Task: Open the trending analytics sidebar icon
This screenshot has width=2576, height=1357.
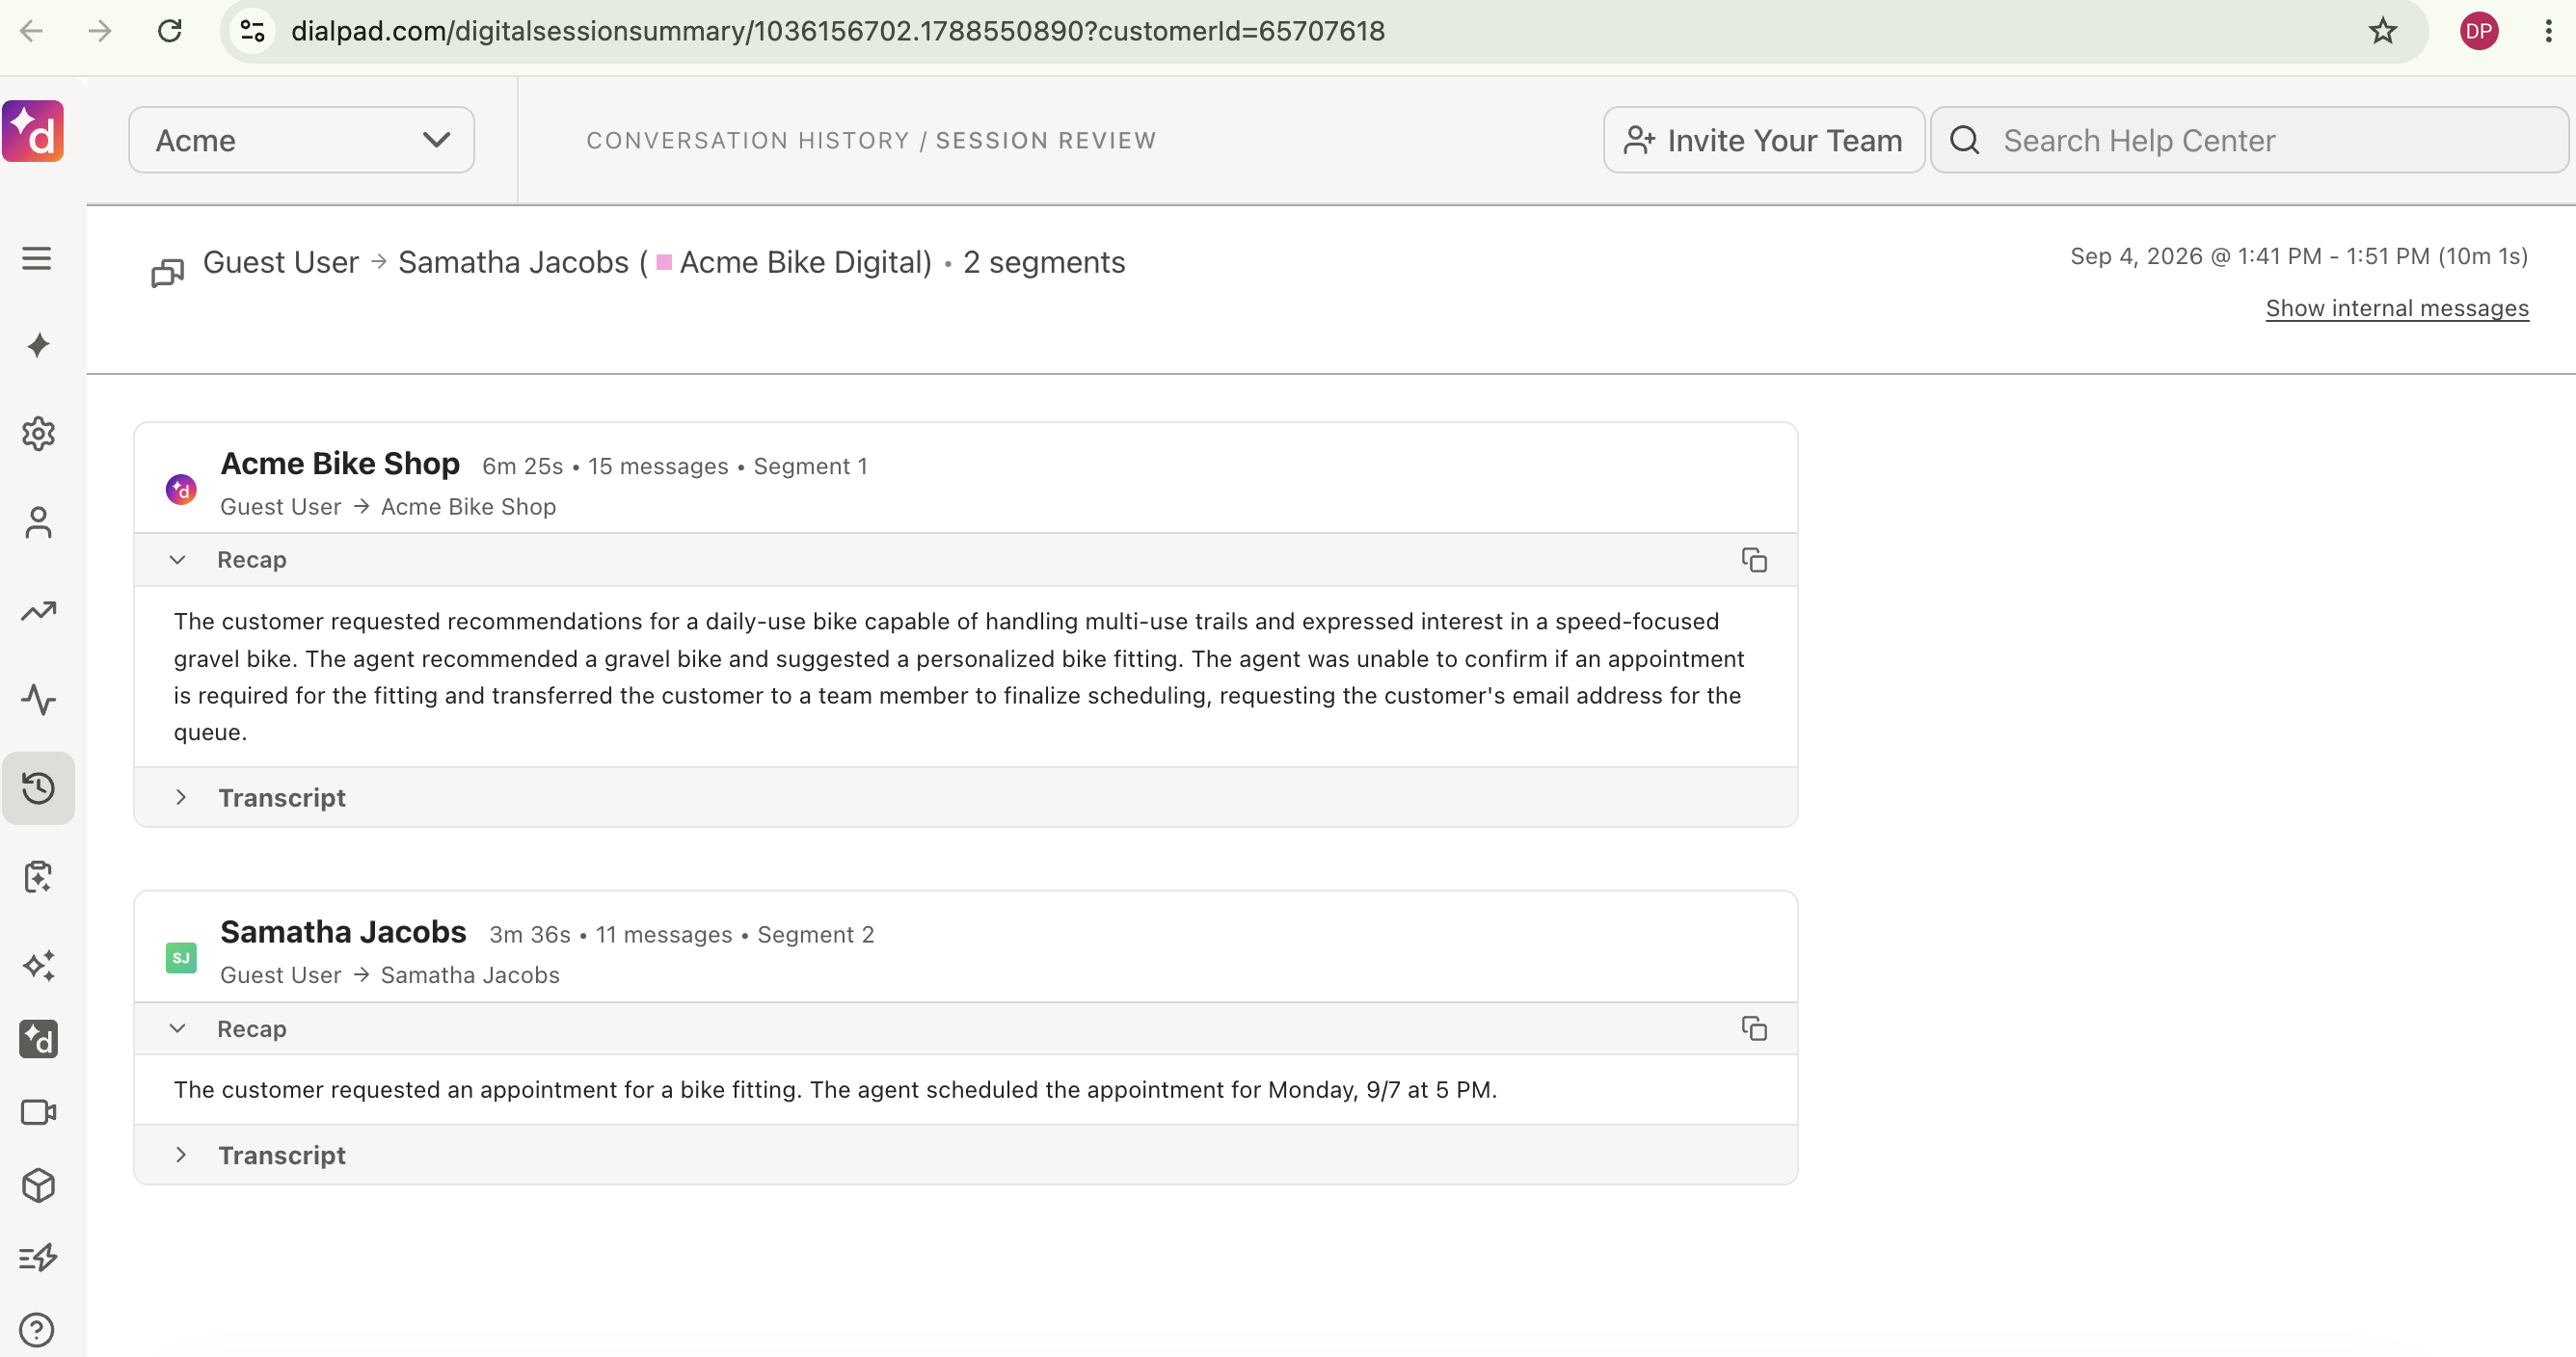Action: 38,611
